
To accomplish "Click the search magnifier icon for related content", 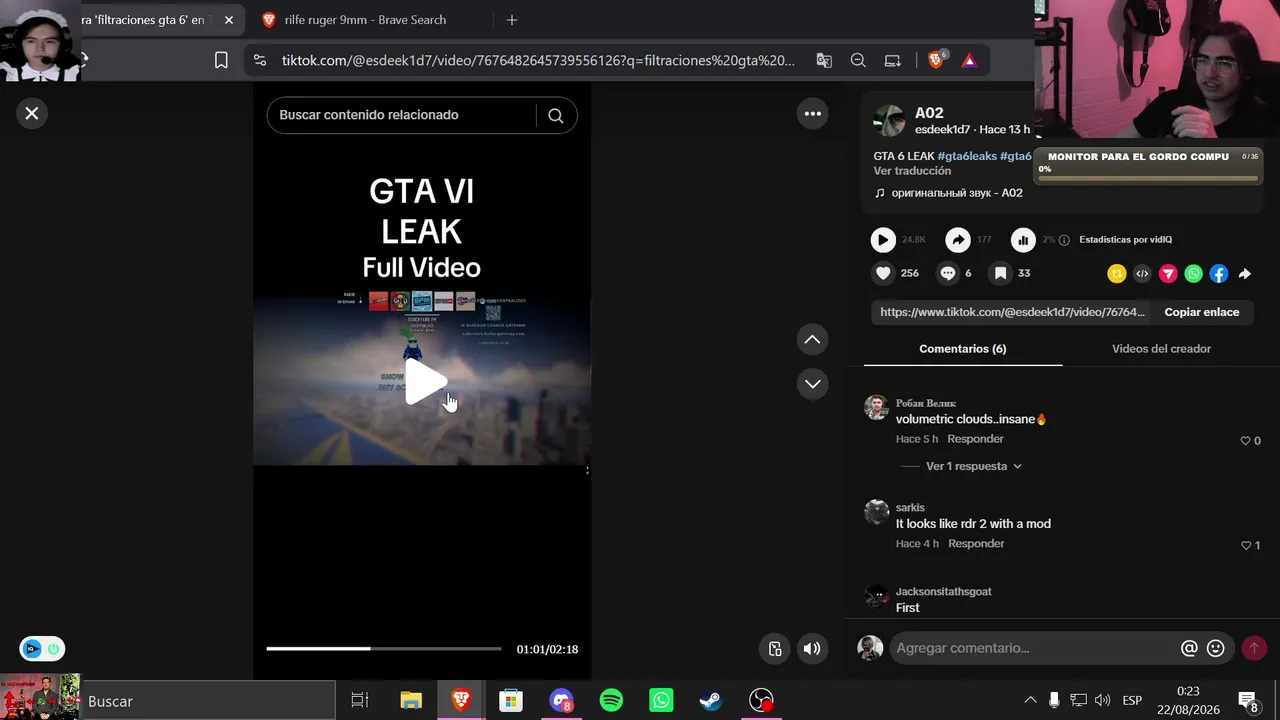I will point(556,115).
